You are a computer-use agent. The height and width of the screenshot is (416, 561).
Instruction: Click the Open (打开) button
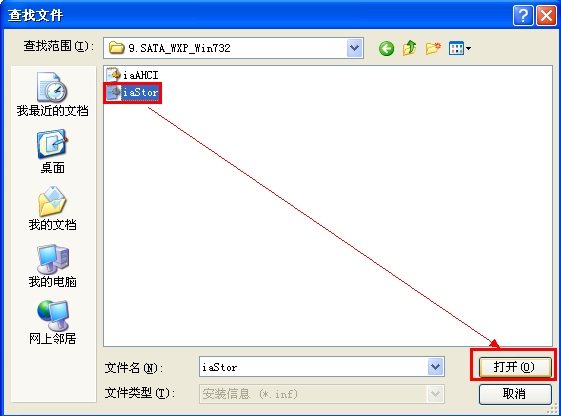514,367
